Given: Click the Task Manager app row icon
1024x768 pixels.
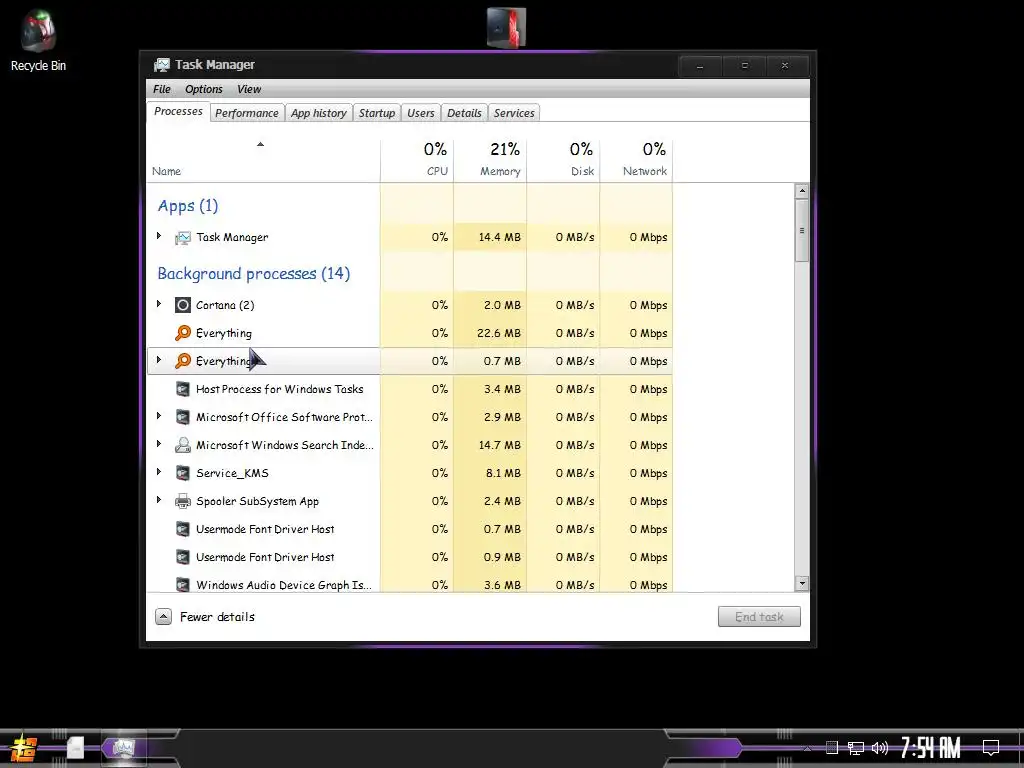Looking at the screenshot, I should click(183, 238).
